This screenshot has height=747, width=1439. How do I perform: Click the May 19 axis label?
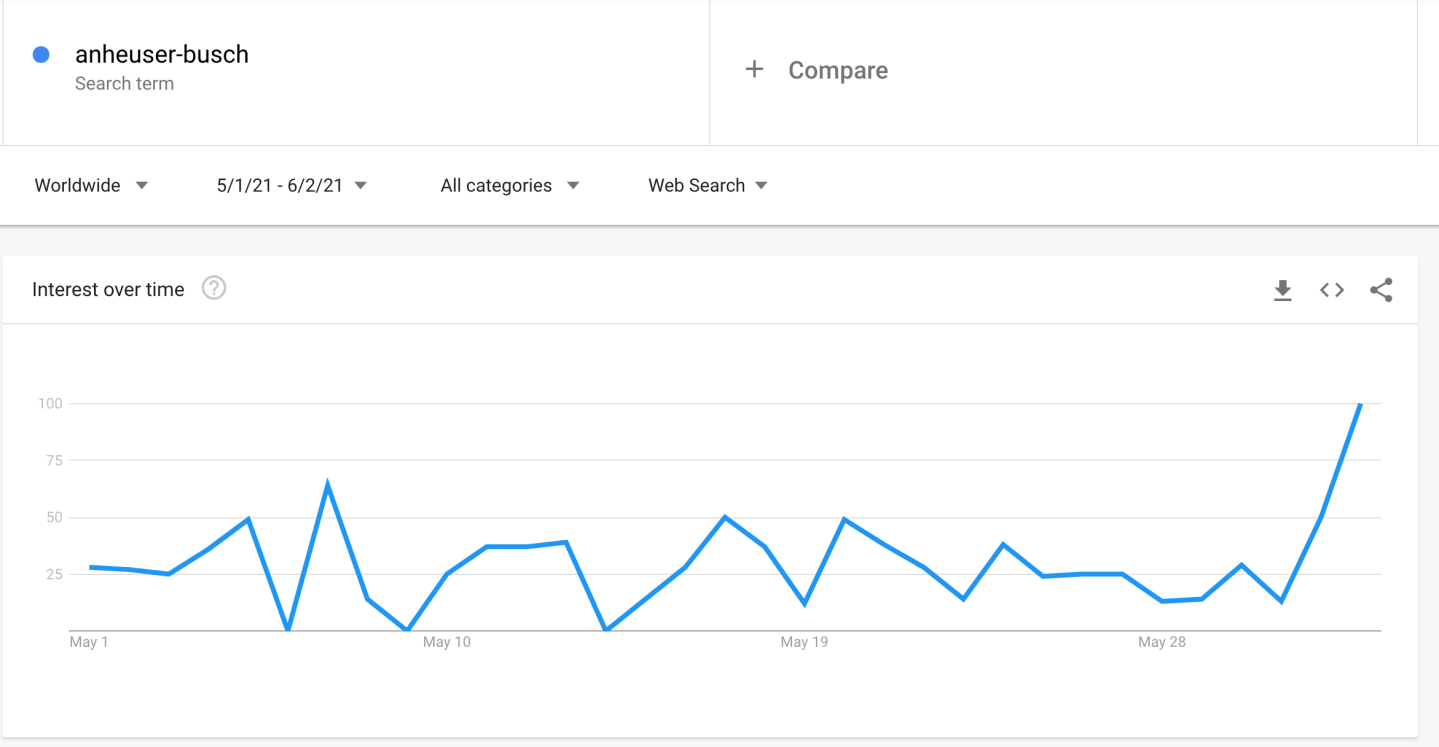[804, 642]
